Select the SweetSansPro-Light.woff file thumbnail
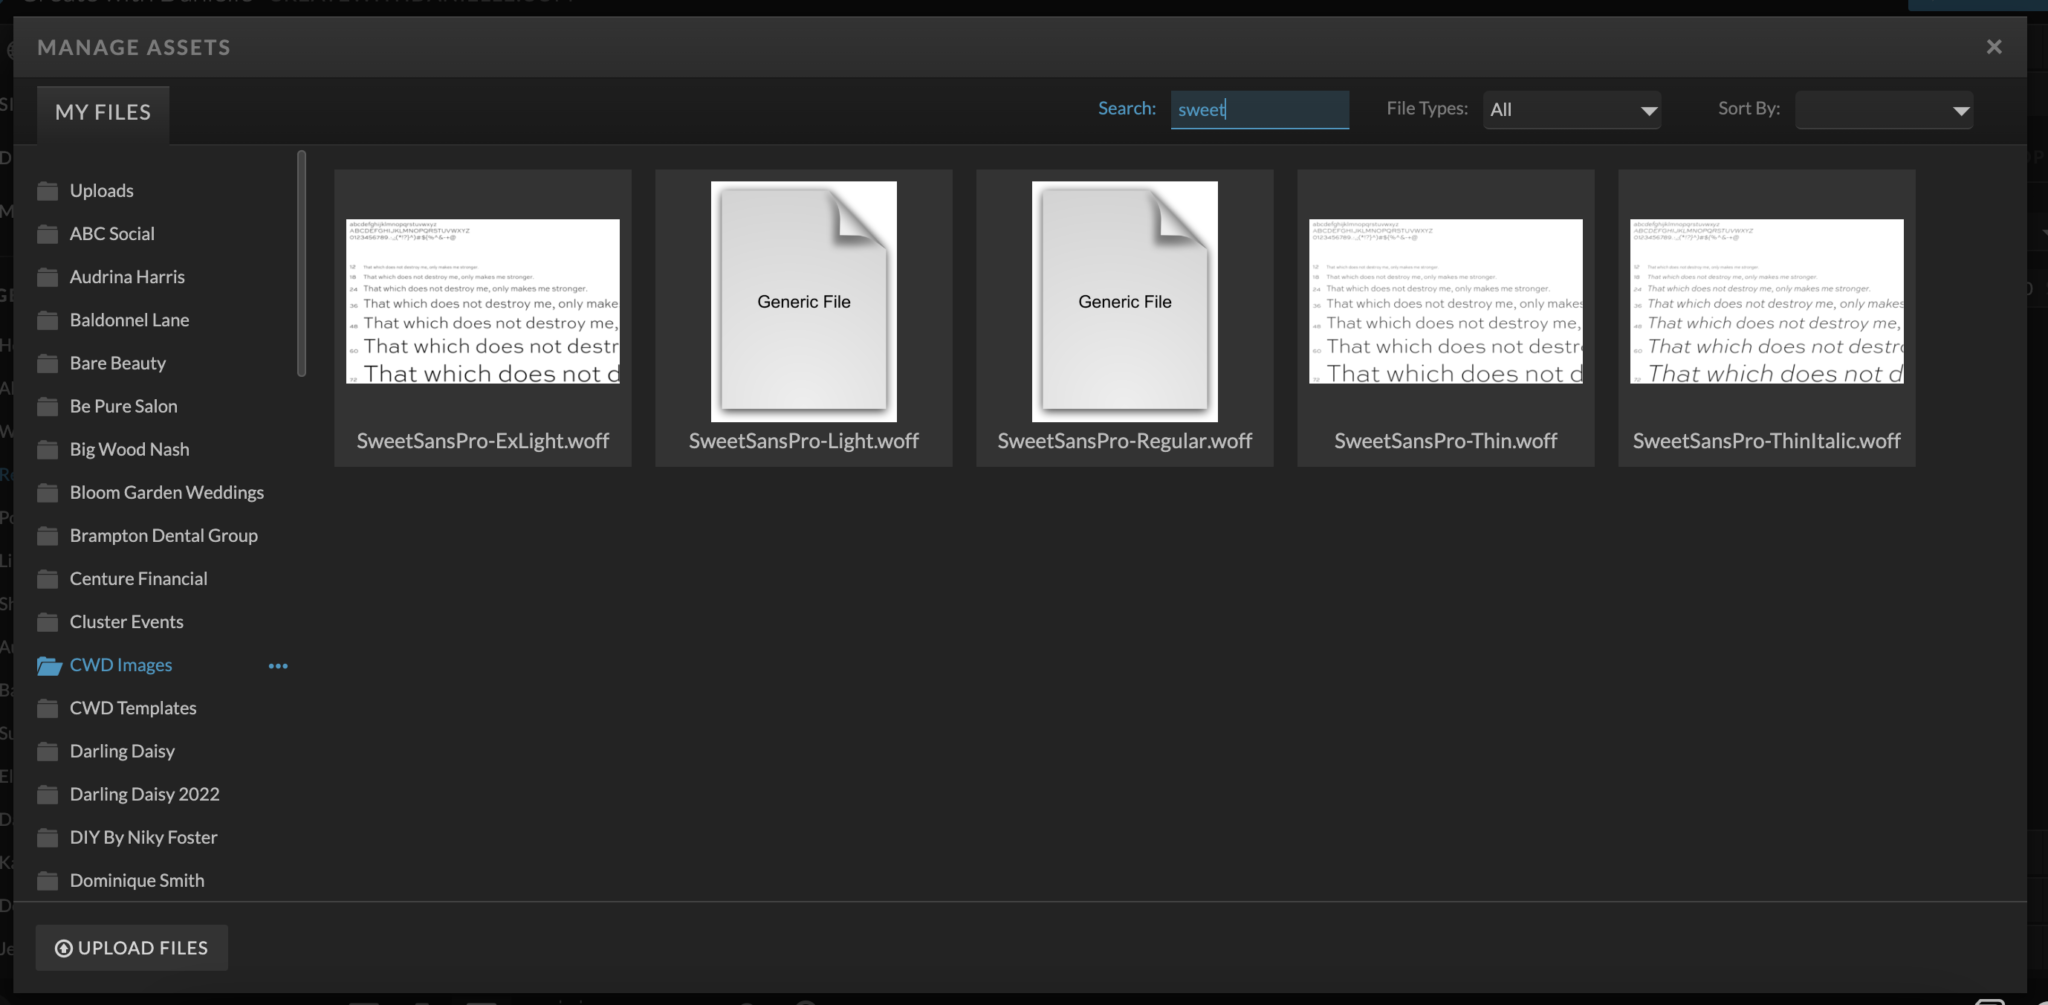Screen dimensions: 2048x1005 click(x=803, y=300)
